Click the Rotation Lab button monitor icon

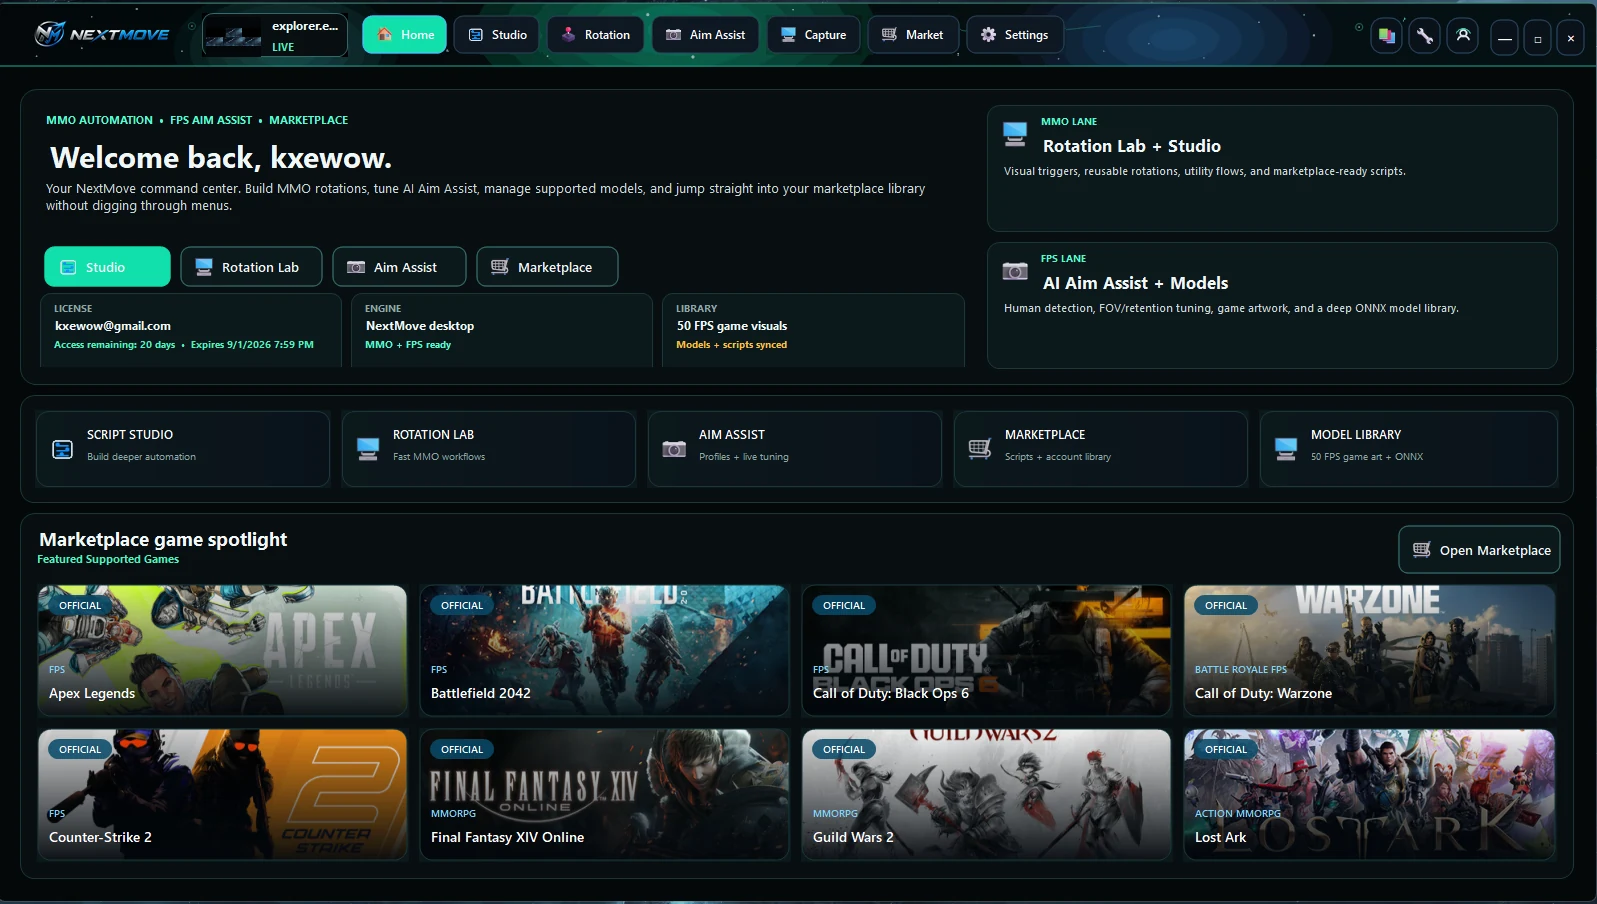pyautogui.click(x=204, y=267)
